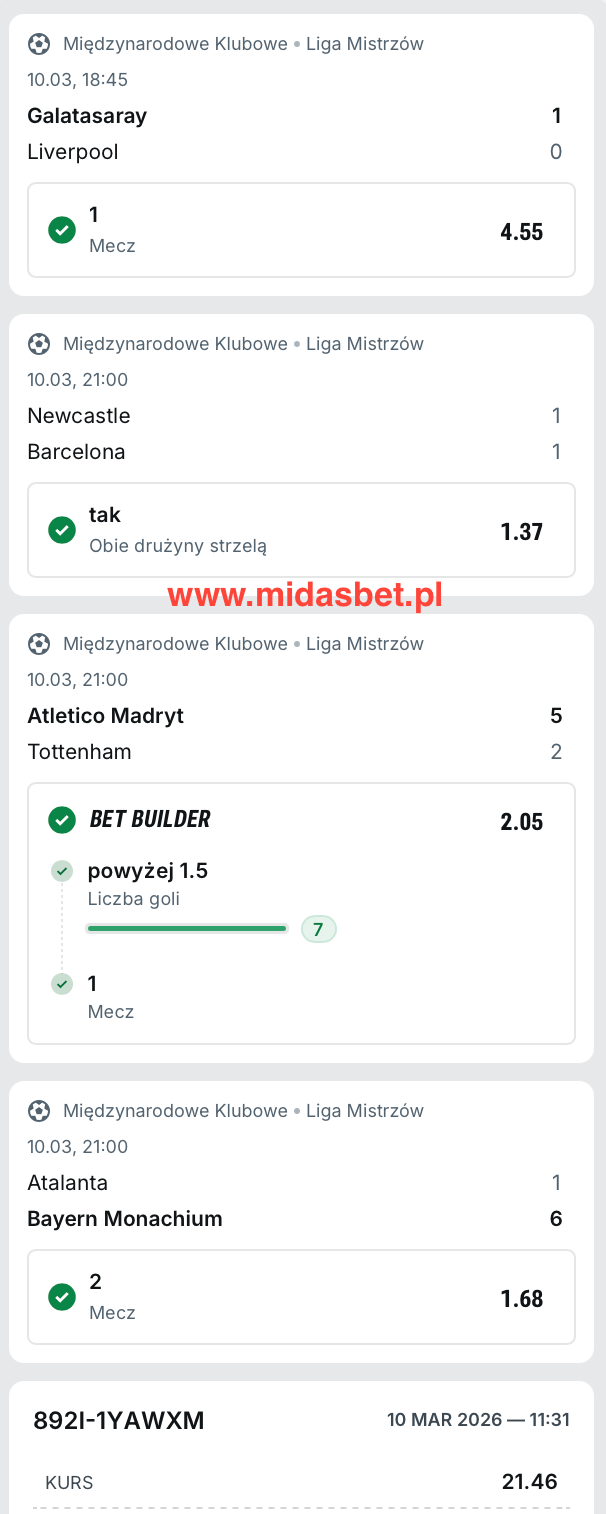Select Bayern Monachium team name
Viewport: 606px width, 1514px height.
click(125, 1219)
